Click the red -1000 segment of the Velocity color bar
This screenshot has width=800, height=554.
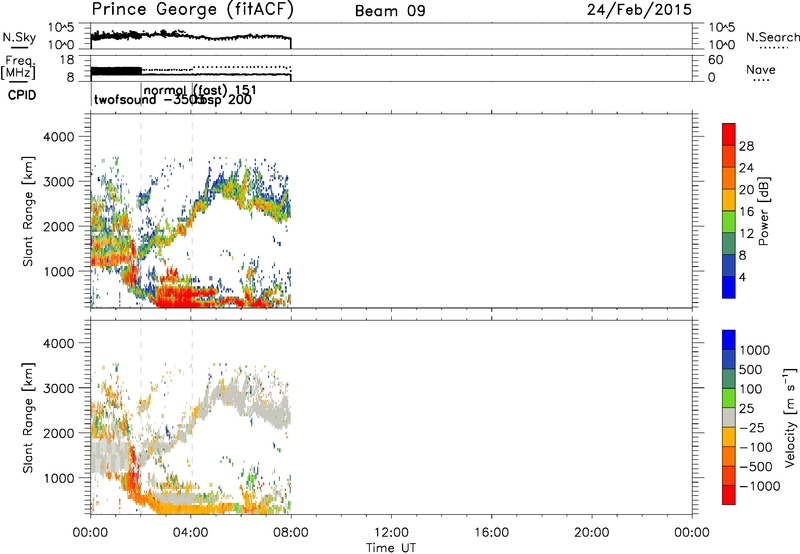729,495
